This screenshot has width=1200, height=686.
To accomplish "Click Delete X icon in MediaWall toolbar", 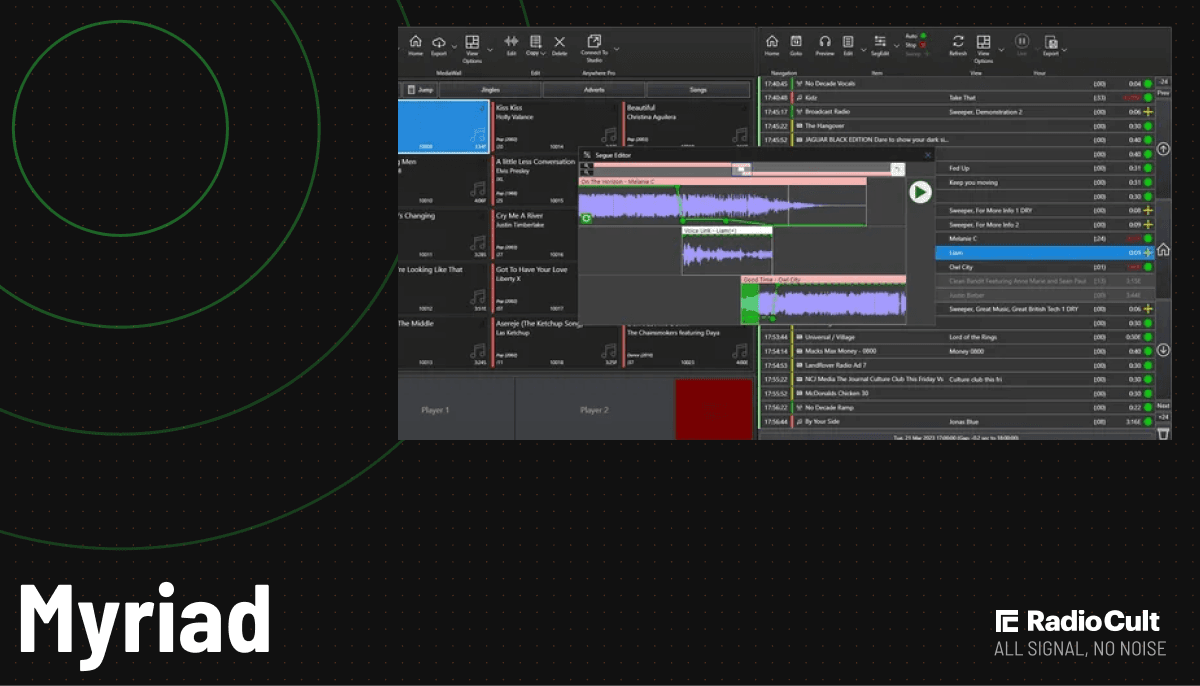I will point(559,42).
